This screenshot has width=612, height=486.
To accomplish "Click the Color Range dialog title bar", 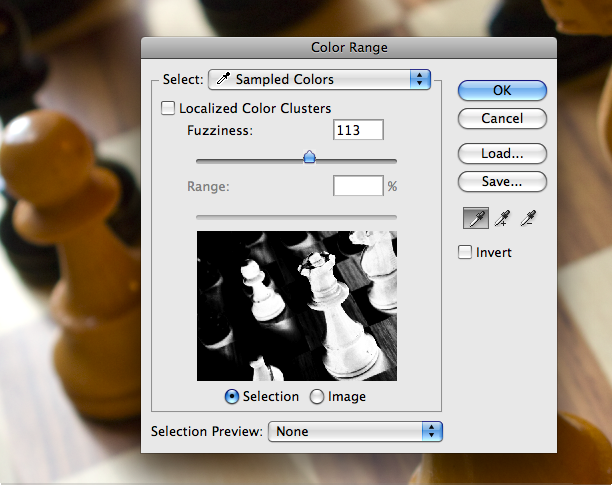I will (x=349, y=48).
